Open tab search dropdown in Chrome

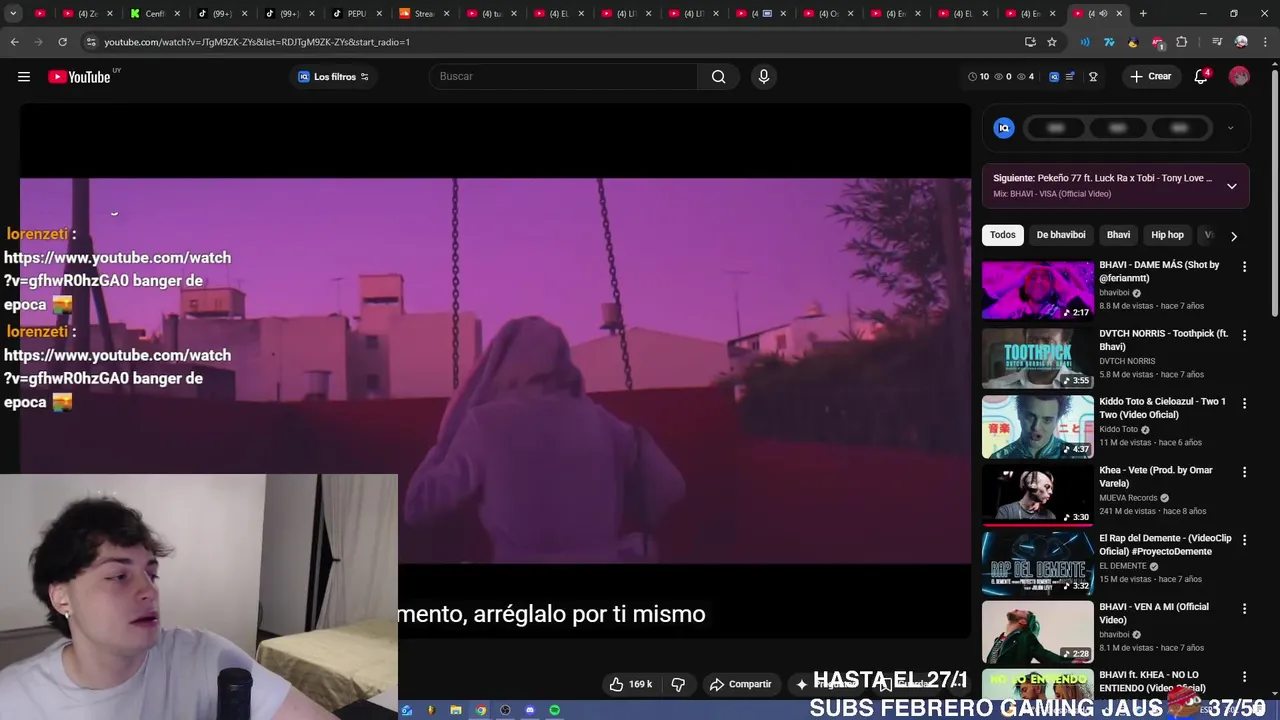click(x=13, y=14)
